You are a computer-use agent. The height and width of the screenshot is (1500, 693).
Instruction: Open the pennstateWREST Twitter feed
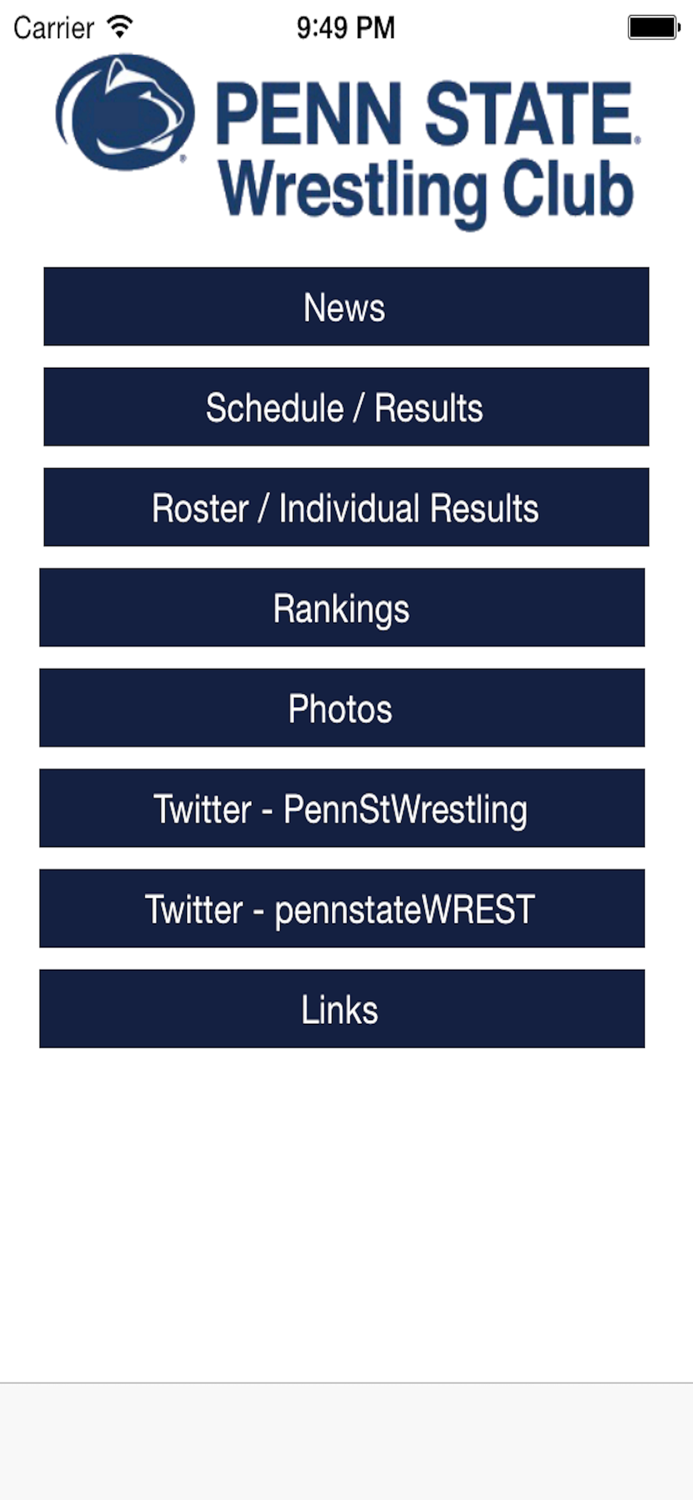(342, 908)
